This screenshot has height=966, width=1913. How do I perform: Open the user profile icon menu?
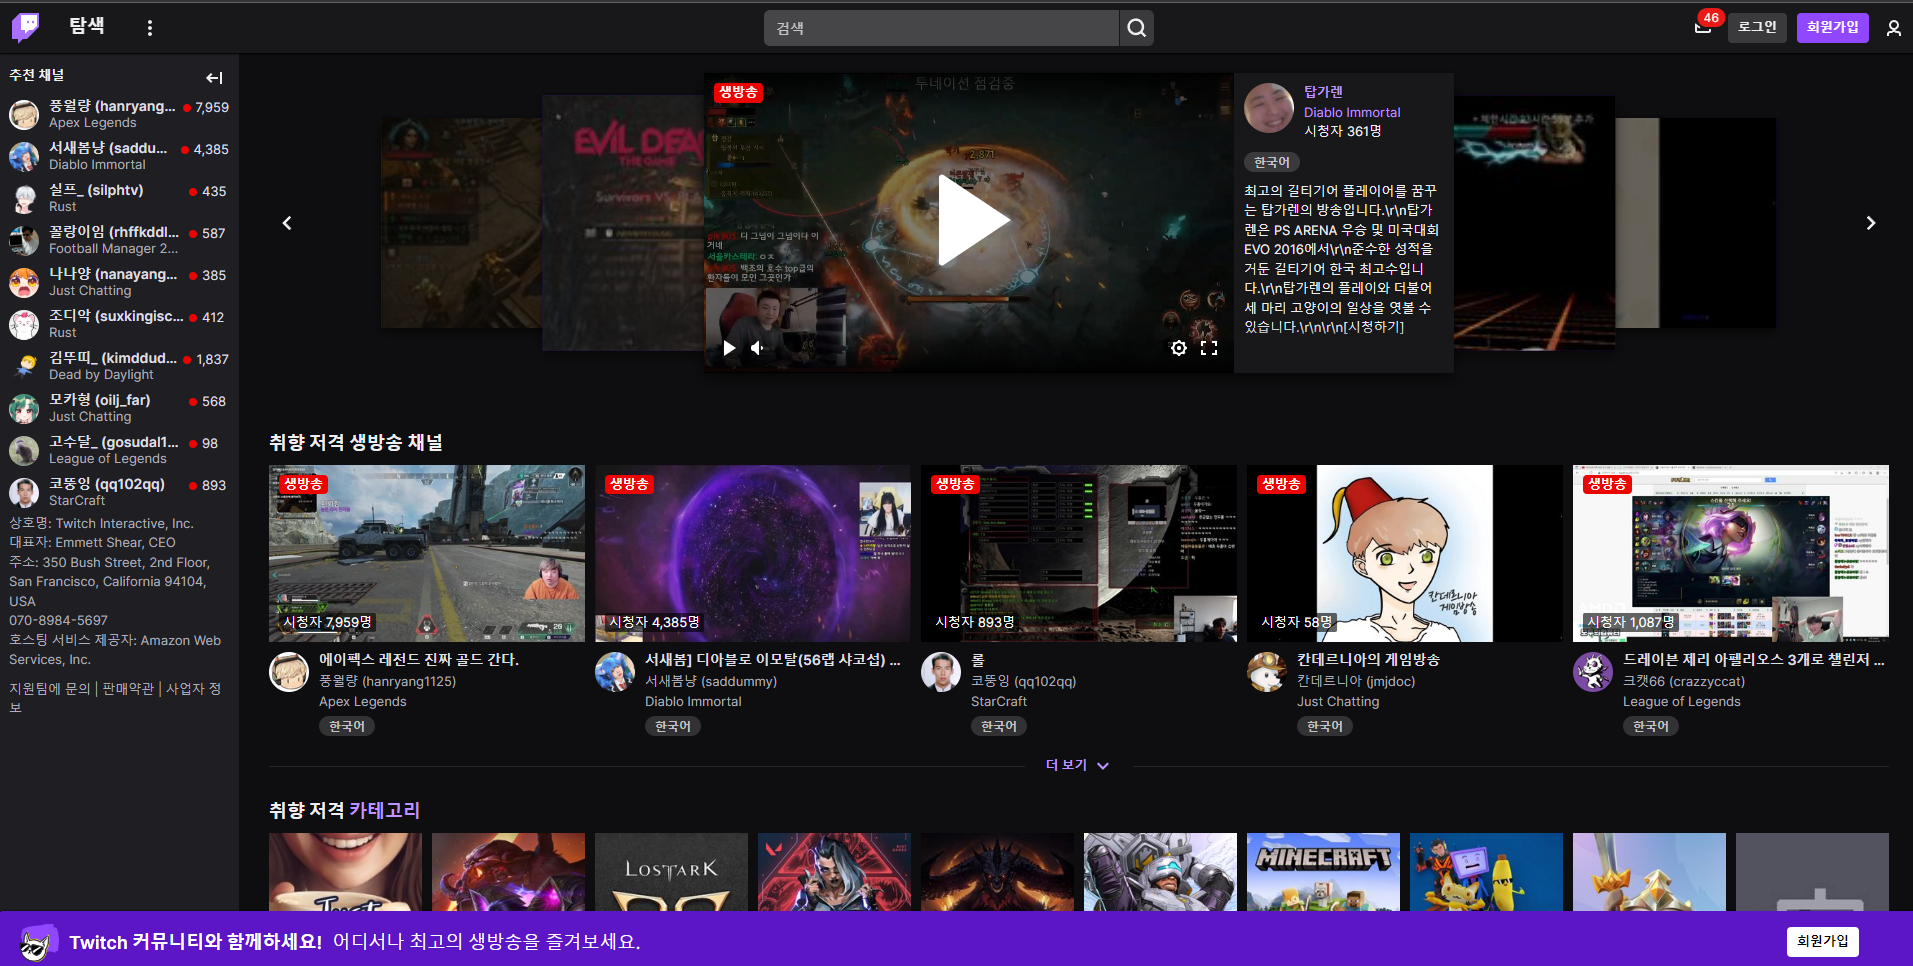click(x=1893, y=28)
